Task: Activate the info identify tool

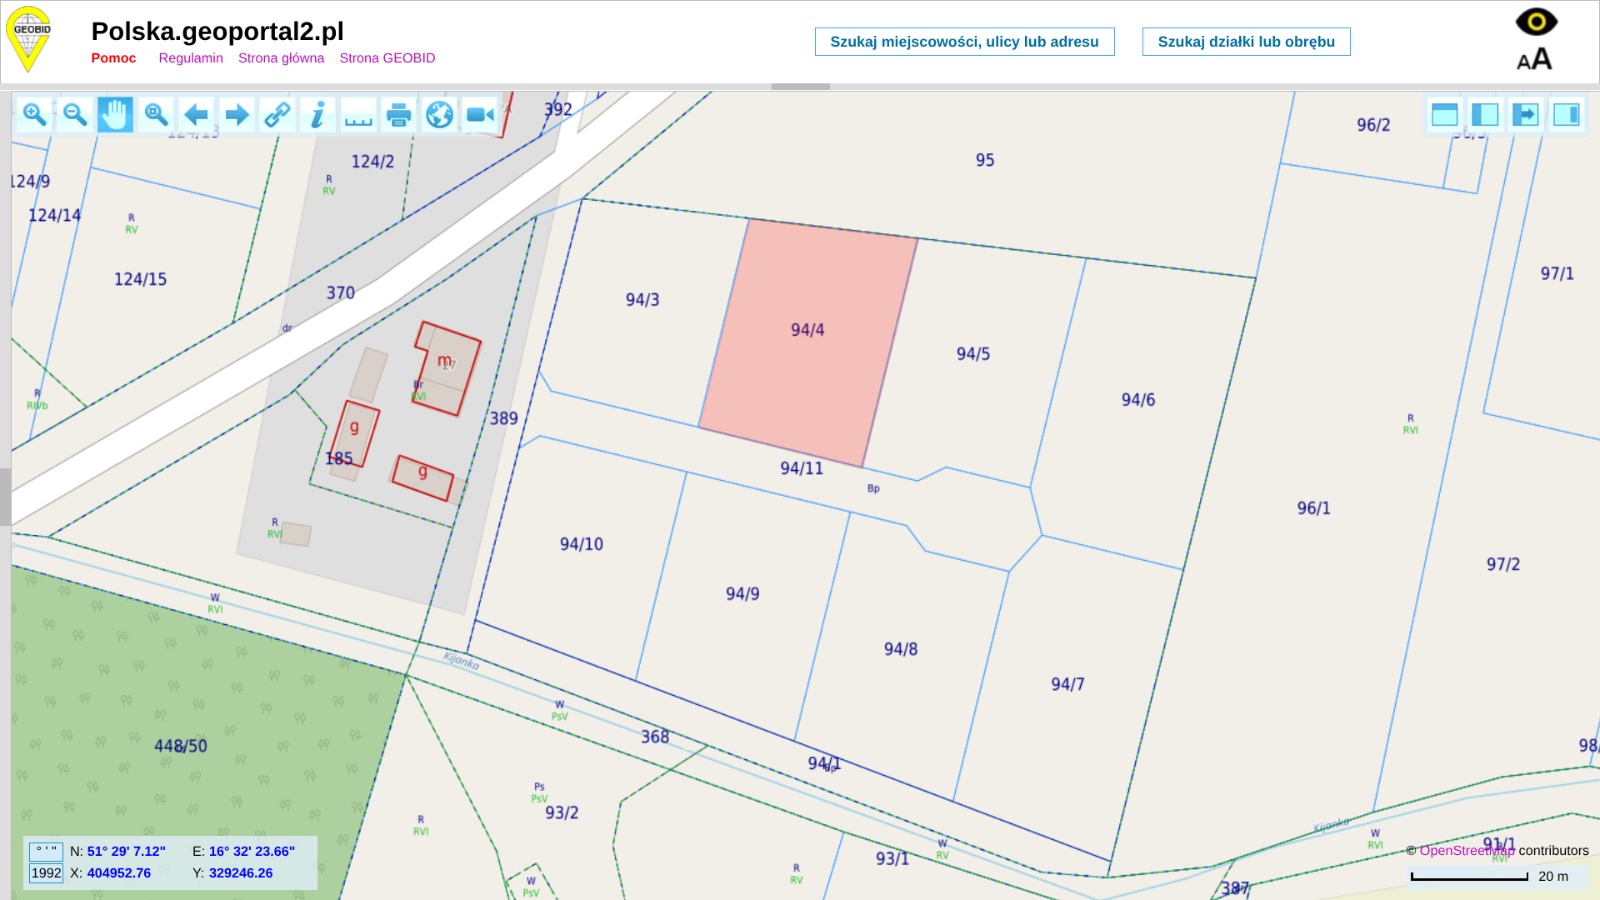Action: (317, 115)
